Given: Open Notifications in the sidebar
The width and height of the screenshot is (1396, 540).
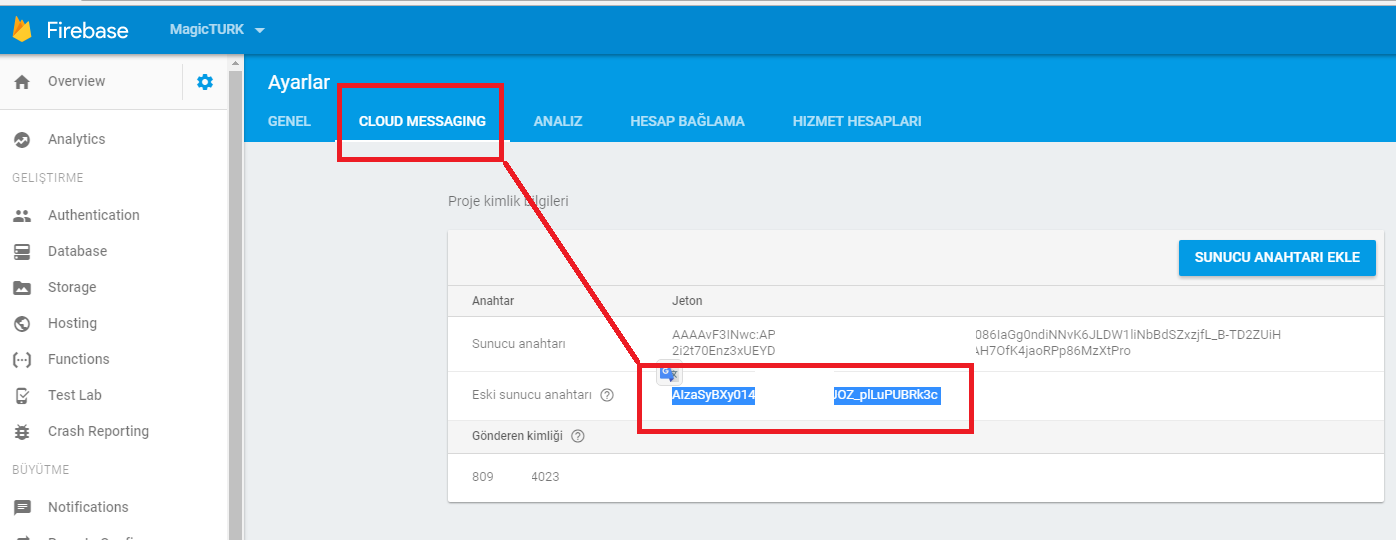Looking at the screenshot, I should pyautogui.click(x=88, y=507).
